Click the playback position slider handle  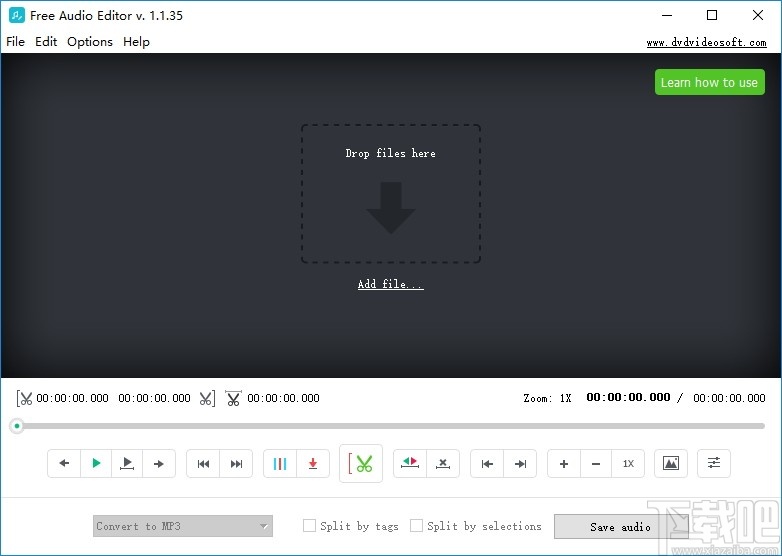click(x=17, y=426)
